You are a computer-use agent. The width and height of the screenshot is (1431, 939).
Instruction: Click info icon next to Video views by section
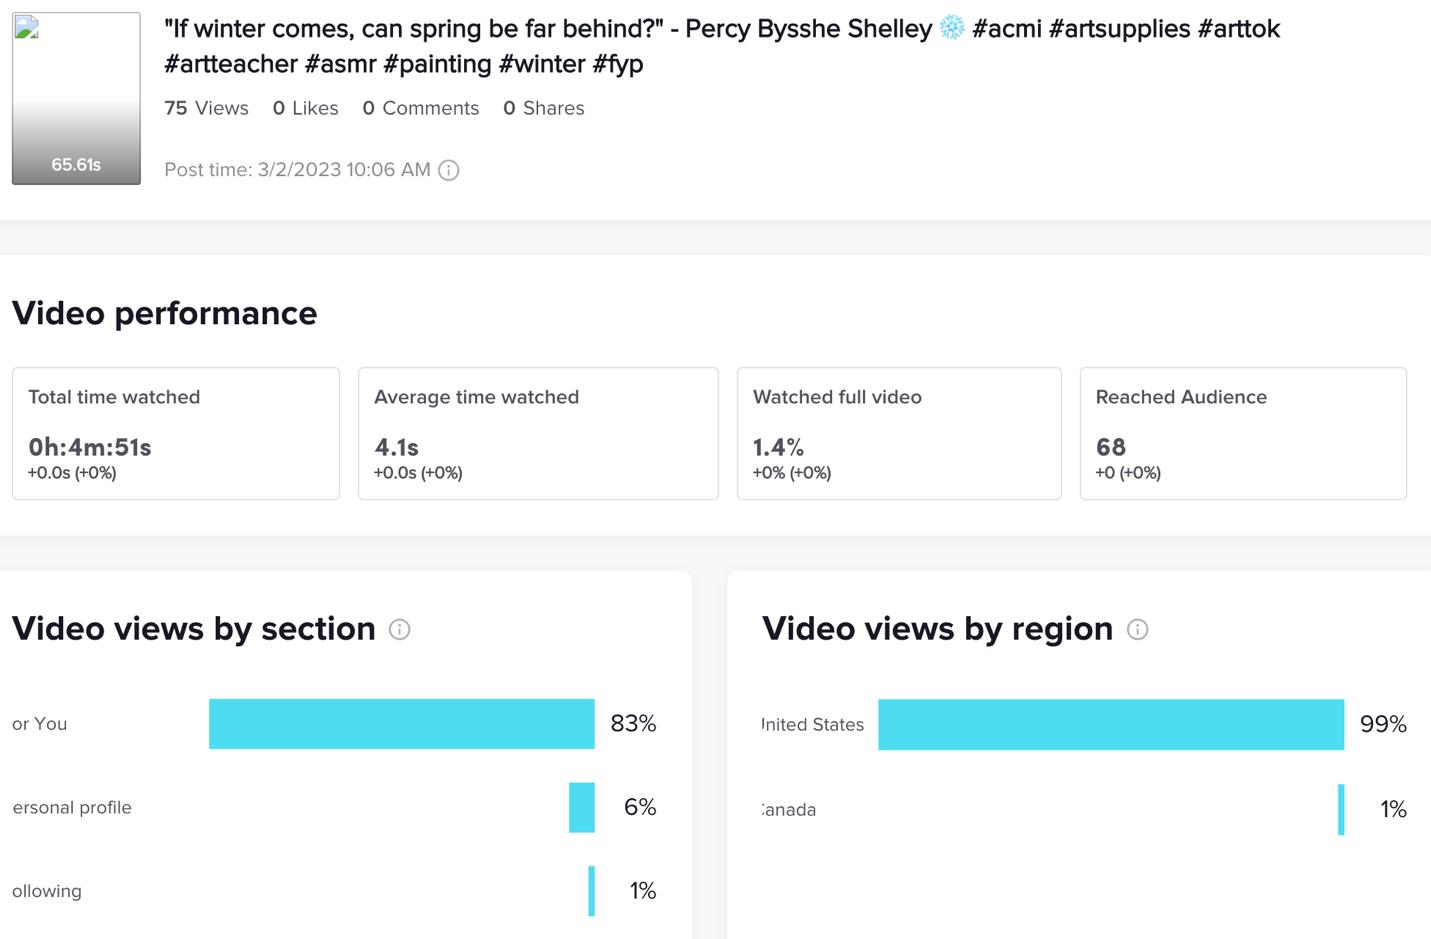(x=399, y=629)
